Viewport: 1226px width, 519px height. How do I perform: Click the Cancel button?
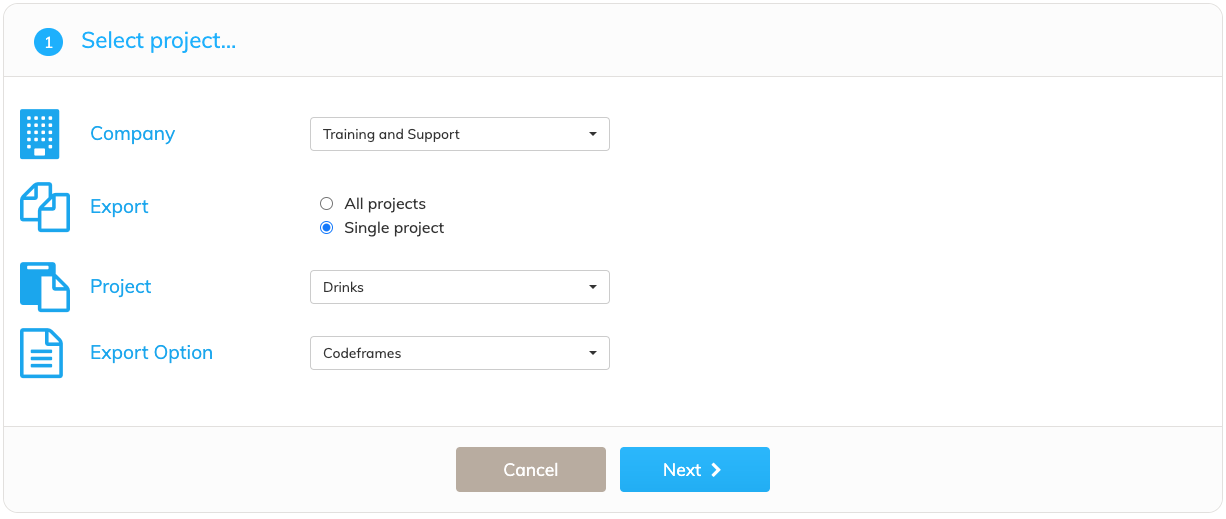tap(531, 470)
